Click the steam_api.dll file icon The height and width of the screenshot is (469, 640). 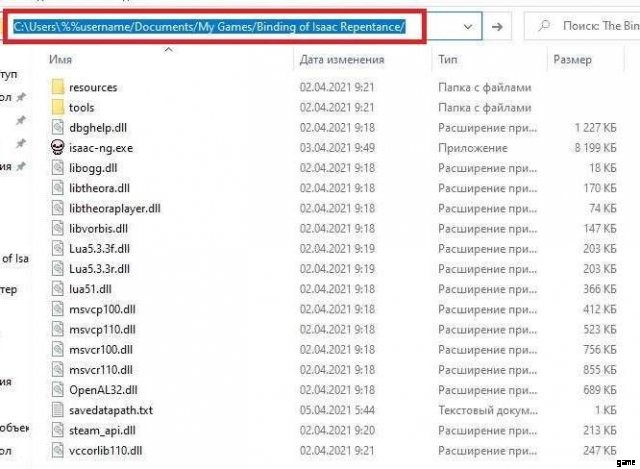57,430
